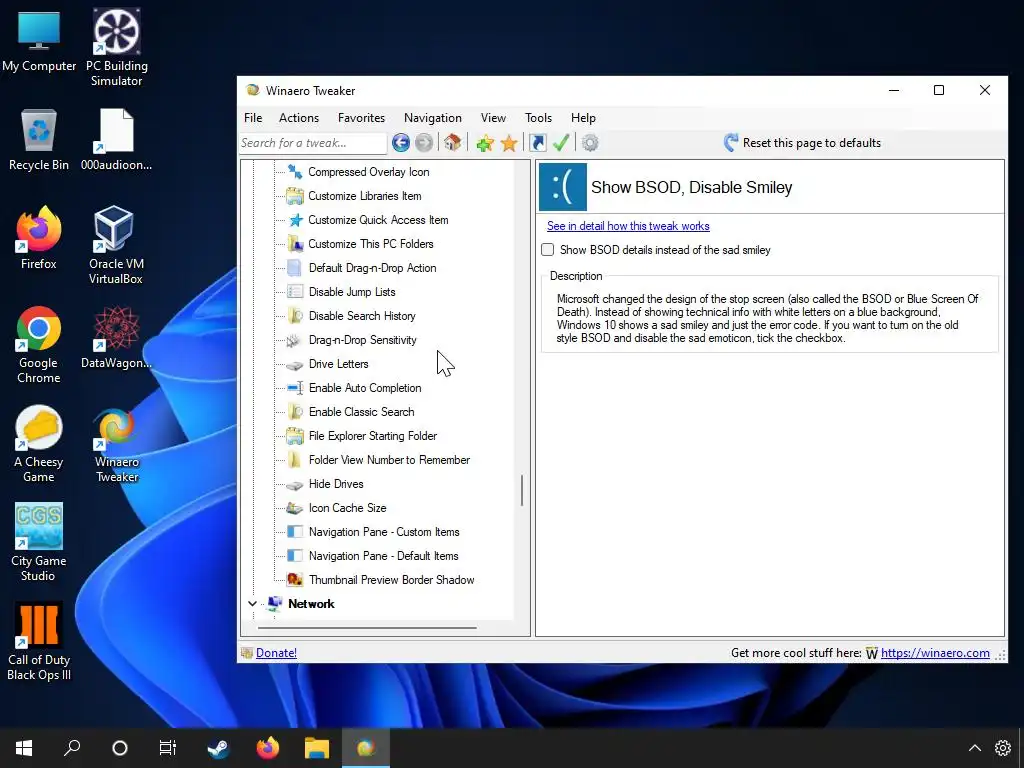Viewport: 1024px width, 768px height.
Task: Select Disable Search History item
Action: [362, 316]
